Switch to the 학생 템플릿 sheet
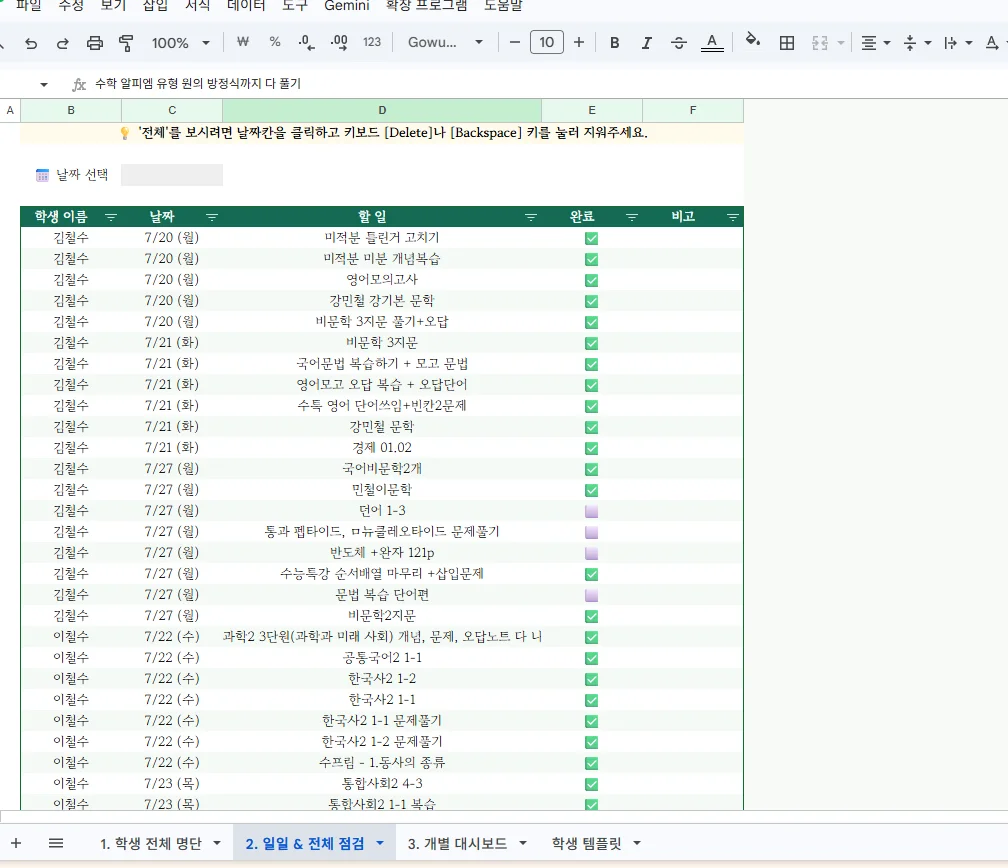Image resolution: width=1008 pixels, height=868 pixels. pos(586,843)
